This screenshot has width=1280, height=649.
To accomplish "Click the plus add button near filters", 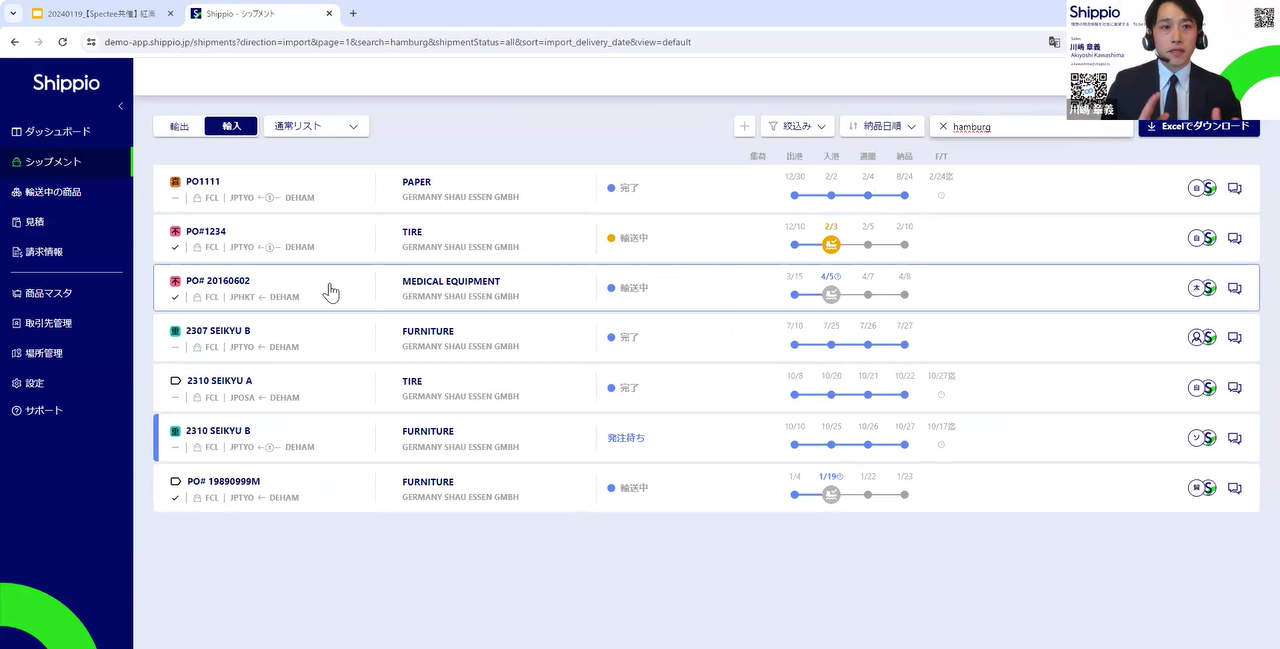I will coord(744,126).
